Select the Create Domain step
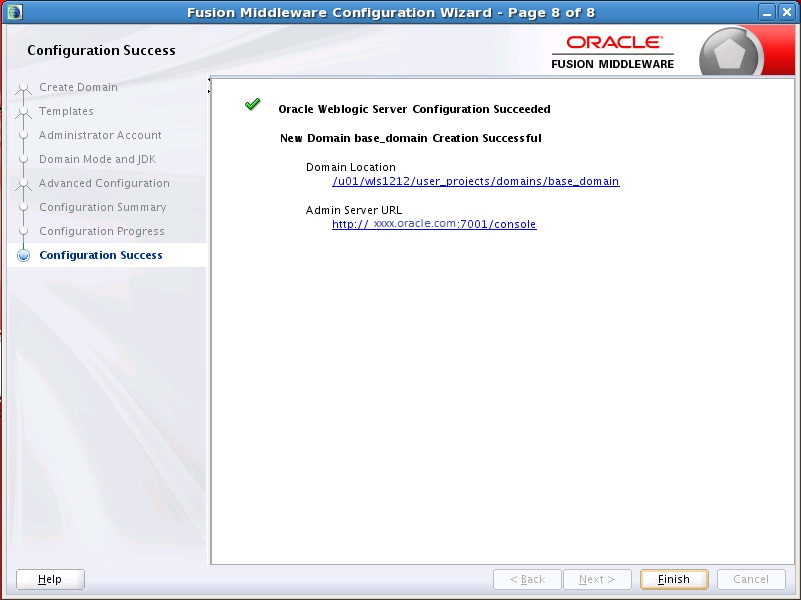This screenshot has height=600, width=801. (x=78, y=87)
